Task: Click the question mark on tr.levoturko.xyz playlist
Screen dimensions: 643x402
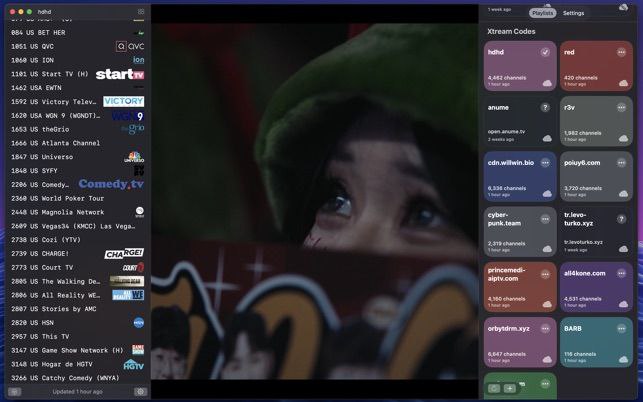Action: pyautogui.click(x=622, y=217)
